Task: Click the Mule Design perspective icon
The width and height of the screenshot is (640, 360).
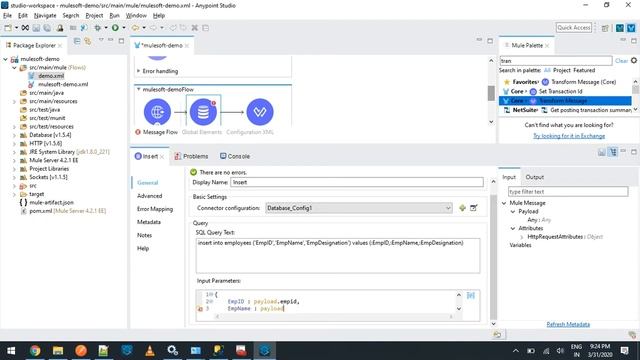Action: [x=631, y=28]
